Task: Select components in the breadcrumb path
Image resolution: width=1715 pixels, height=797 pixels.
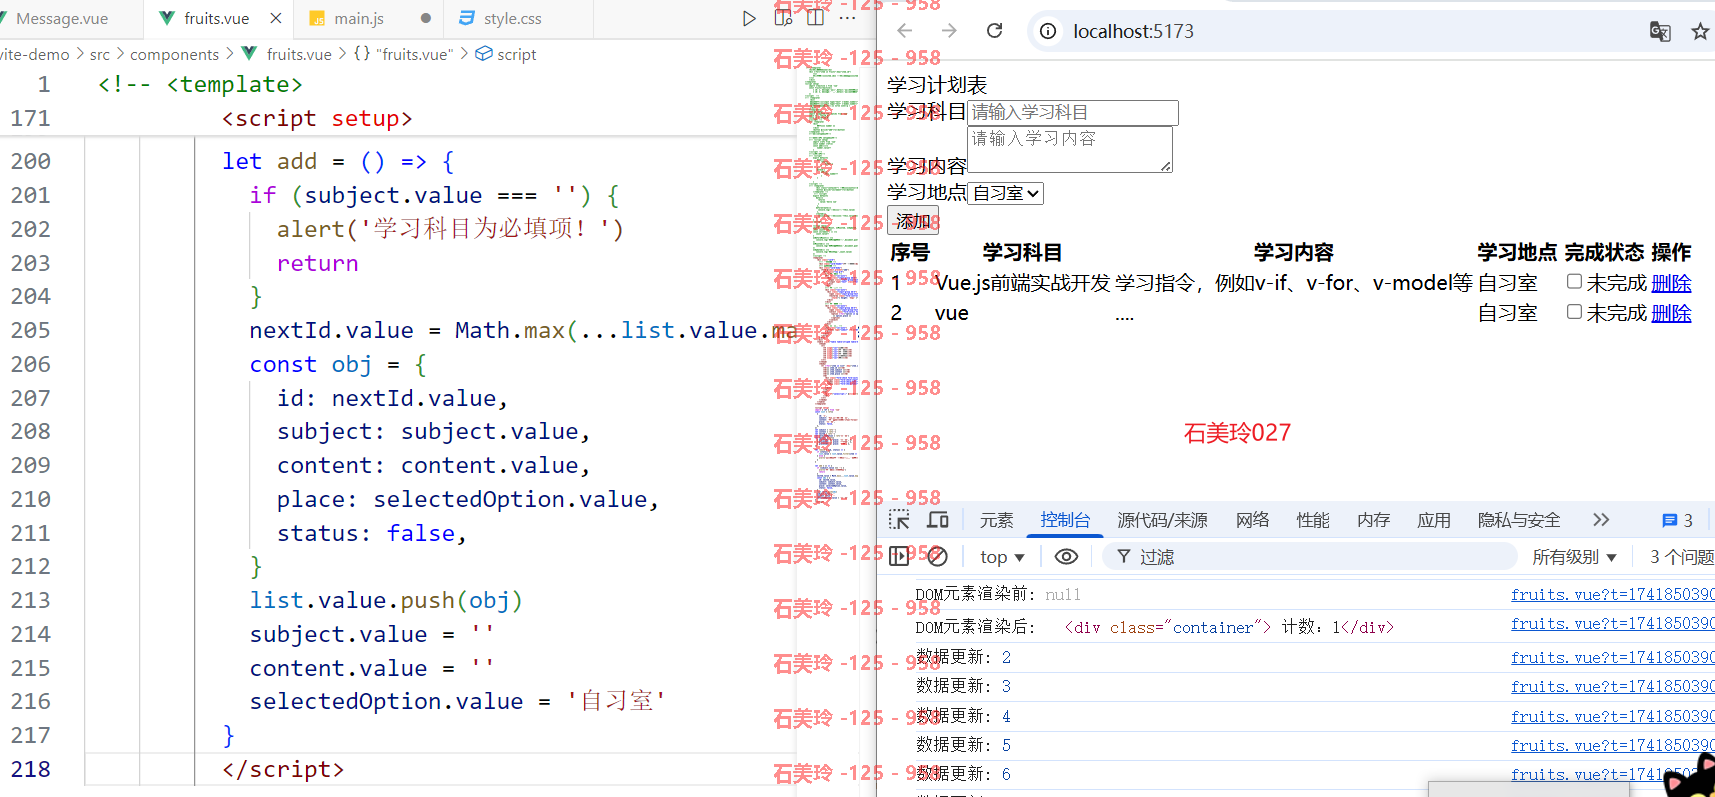Action: tap(174, 54)
